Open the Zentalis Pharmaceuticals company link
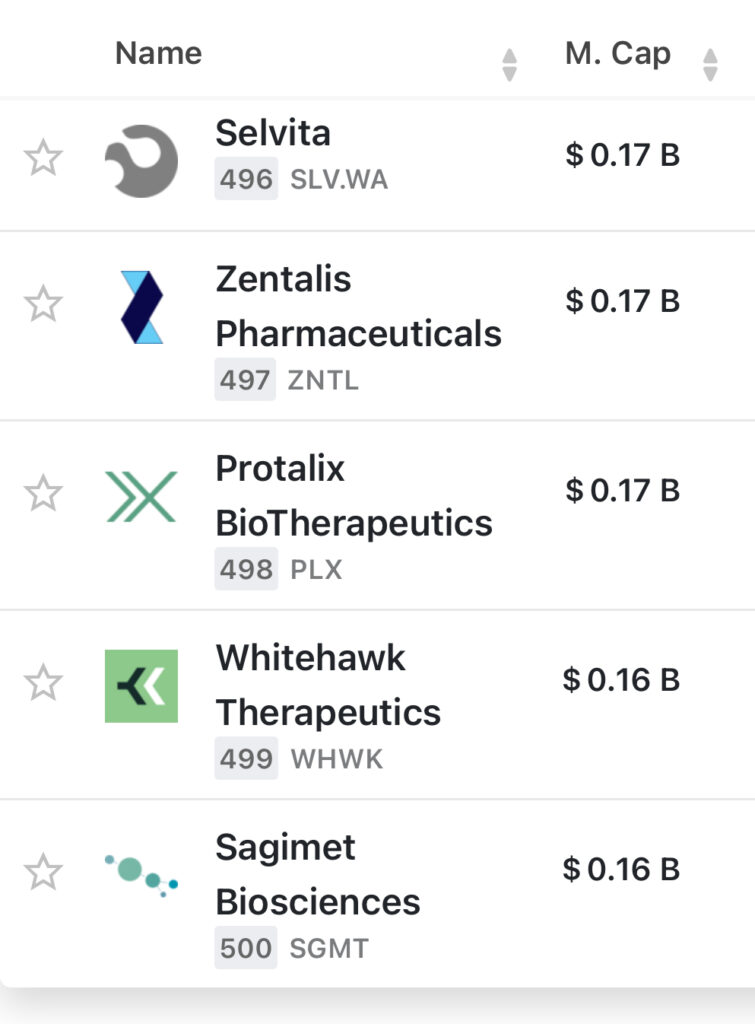Image resolution: width=755 pixels, height=1024 pixels. click(x=358, y=306)
